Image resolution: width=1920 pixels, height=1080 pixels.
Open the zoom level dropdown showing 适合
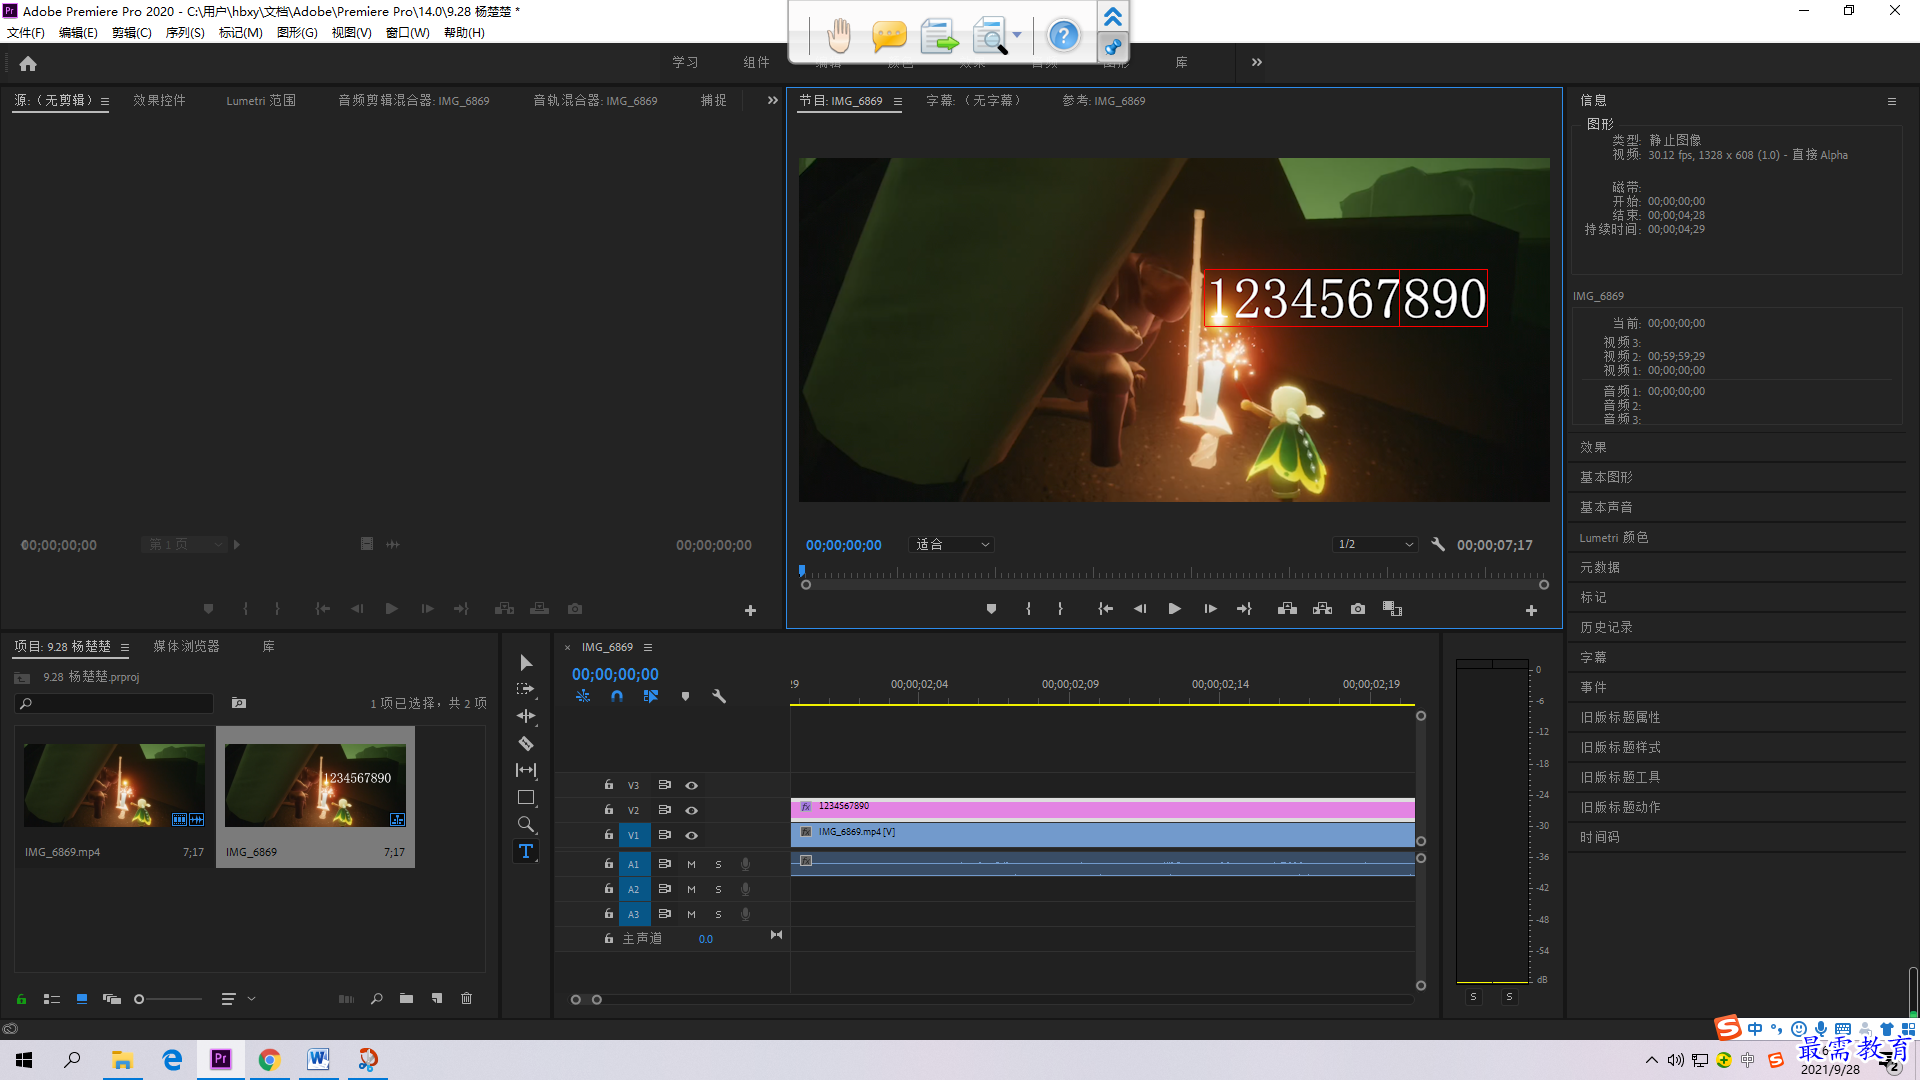pos(951,545)
